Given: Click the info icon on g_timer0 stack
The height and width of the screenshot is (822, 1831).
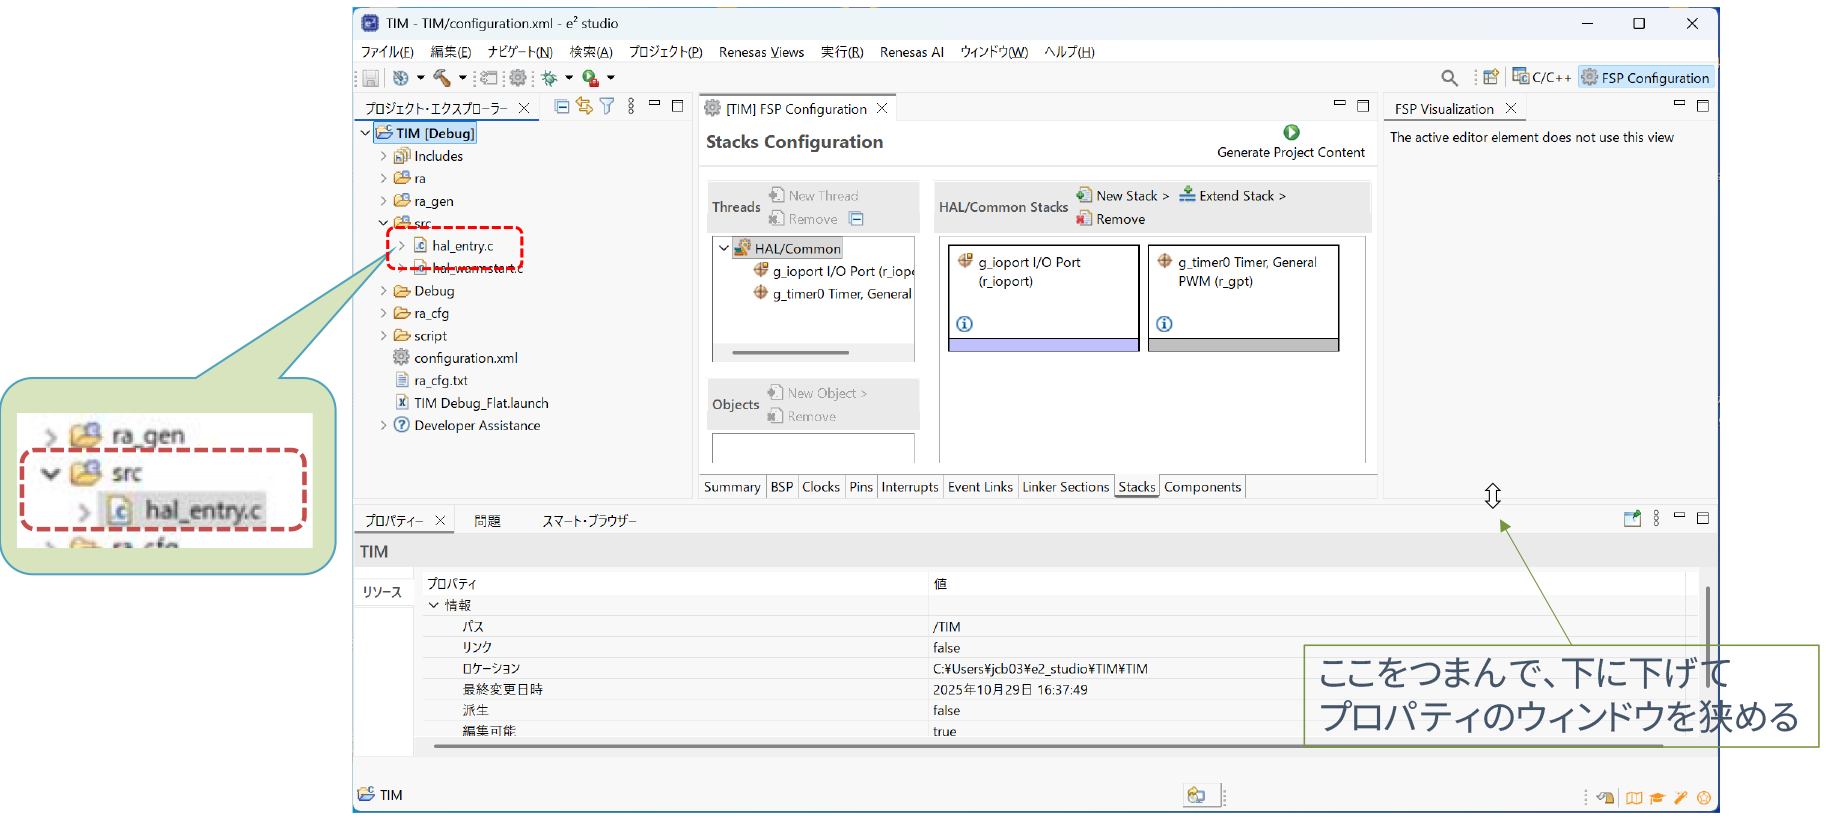Looking at the screenshot, I should [1164, 324].
